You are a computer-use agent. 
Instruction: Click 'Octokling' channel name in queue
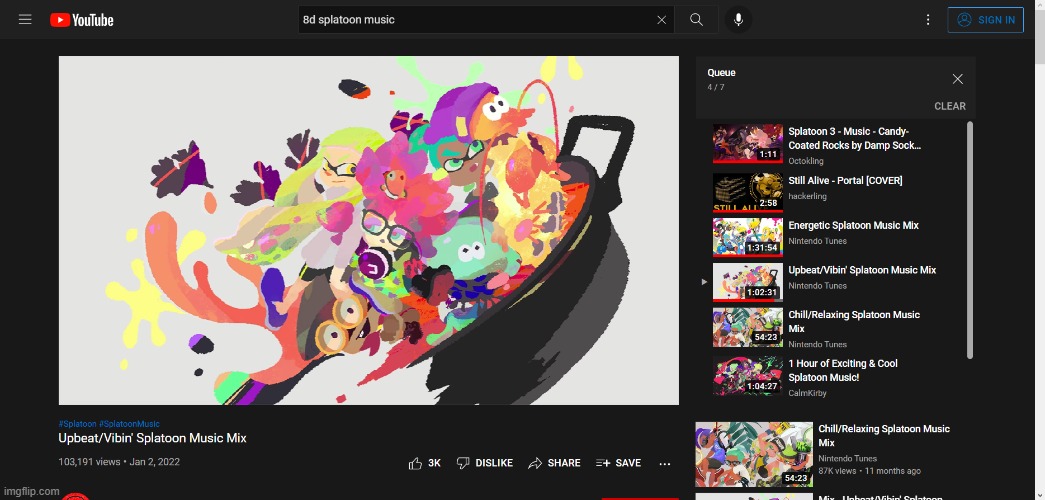(x=806, y=161)
